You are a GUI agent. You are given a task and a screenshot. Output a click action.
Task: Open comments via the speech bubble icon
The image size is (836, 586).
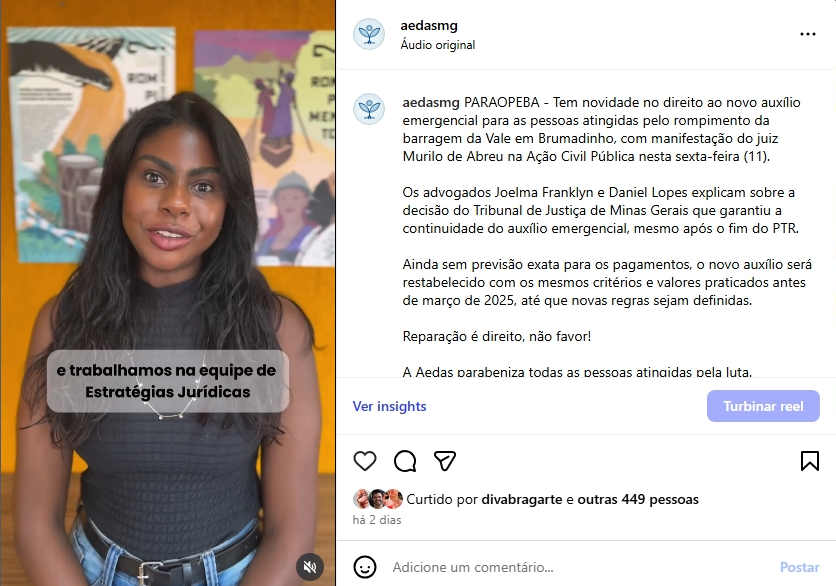[x=405, y=461]
